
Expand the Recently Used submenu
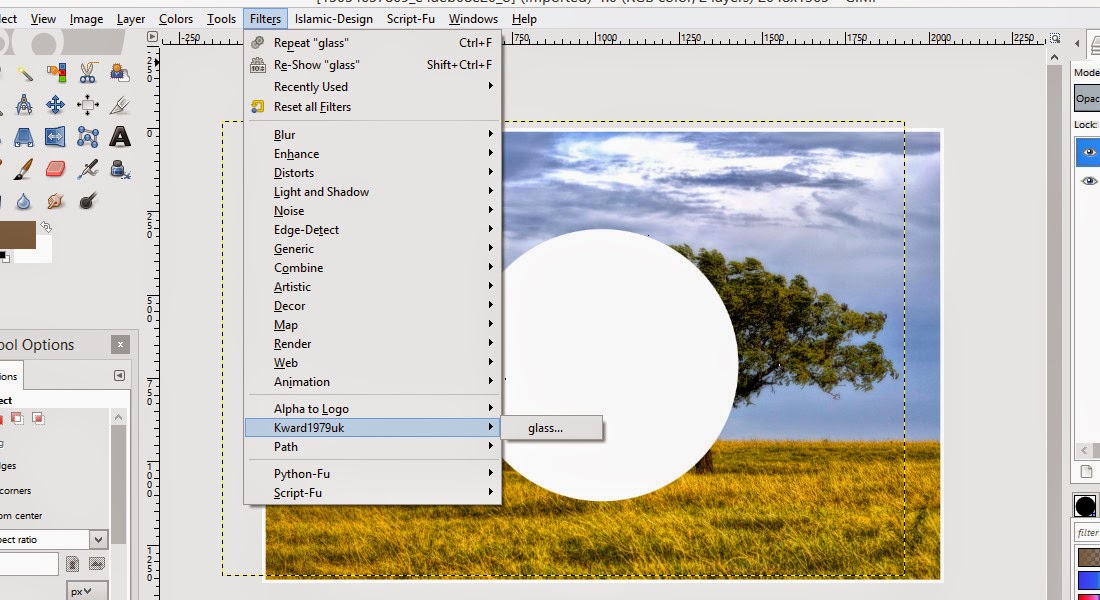[373, 86]
